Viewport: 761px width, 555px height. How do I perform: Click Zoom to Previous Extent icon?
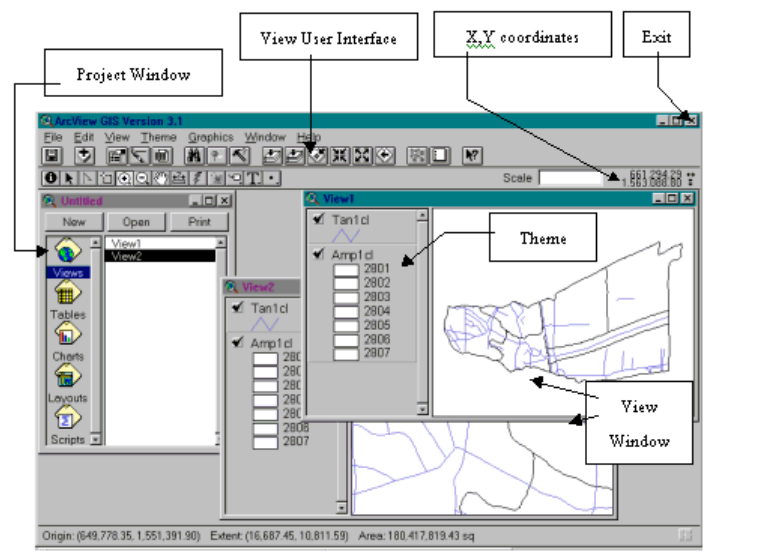[x=385, y=156]
